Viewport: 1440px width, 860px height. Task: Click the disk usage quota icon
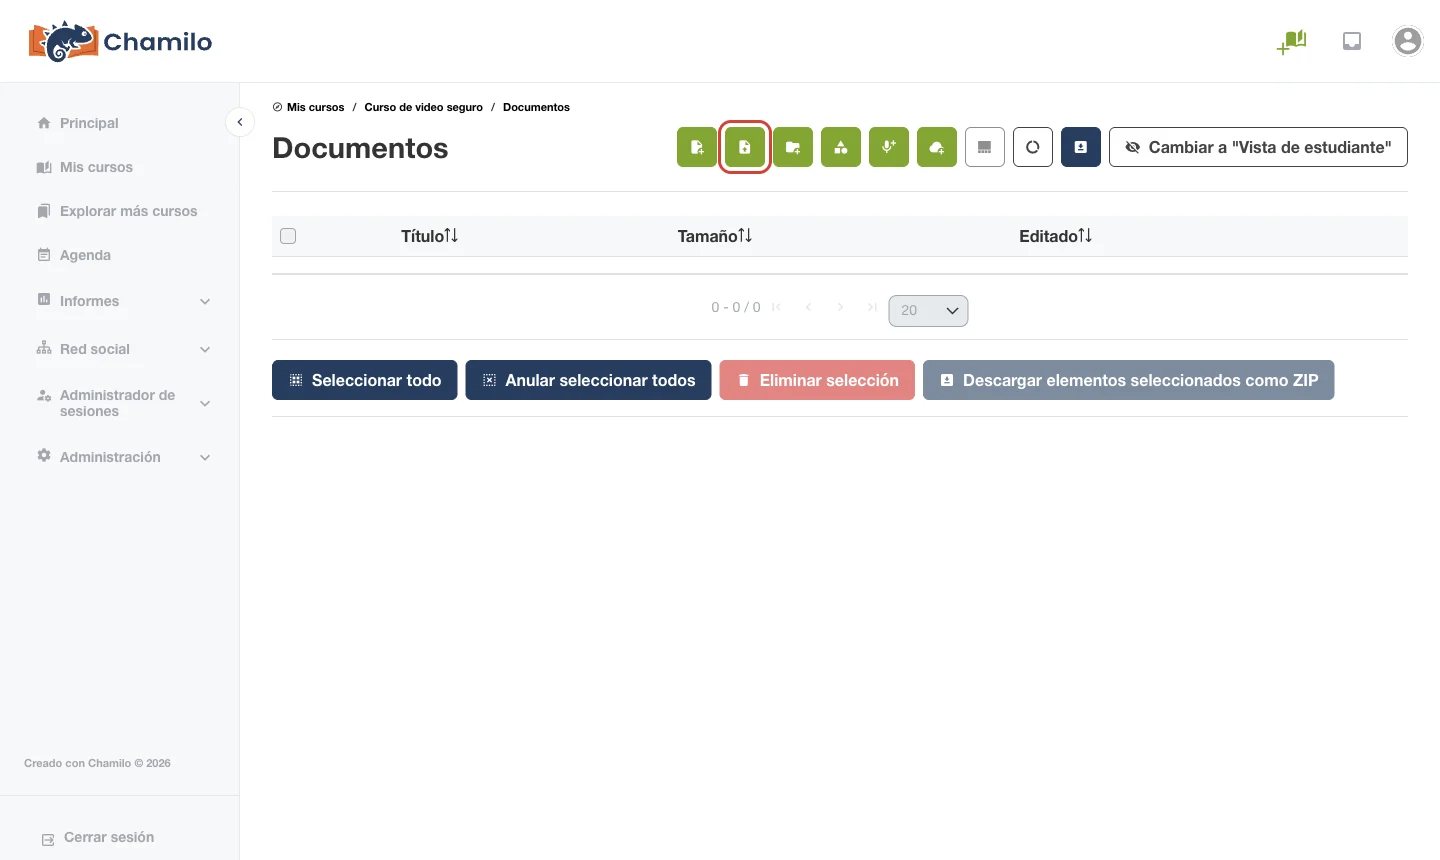click(x=1033, y=147)
